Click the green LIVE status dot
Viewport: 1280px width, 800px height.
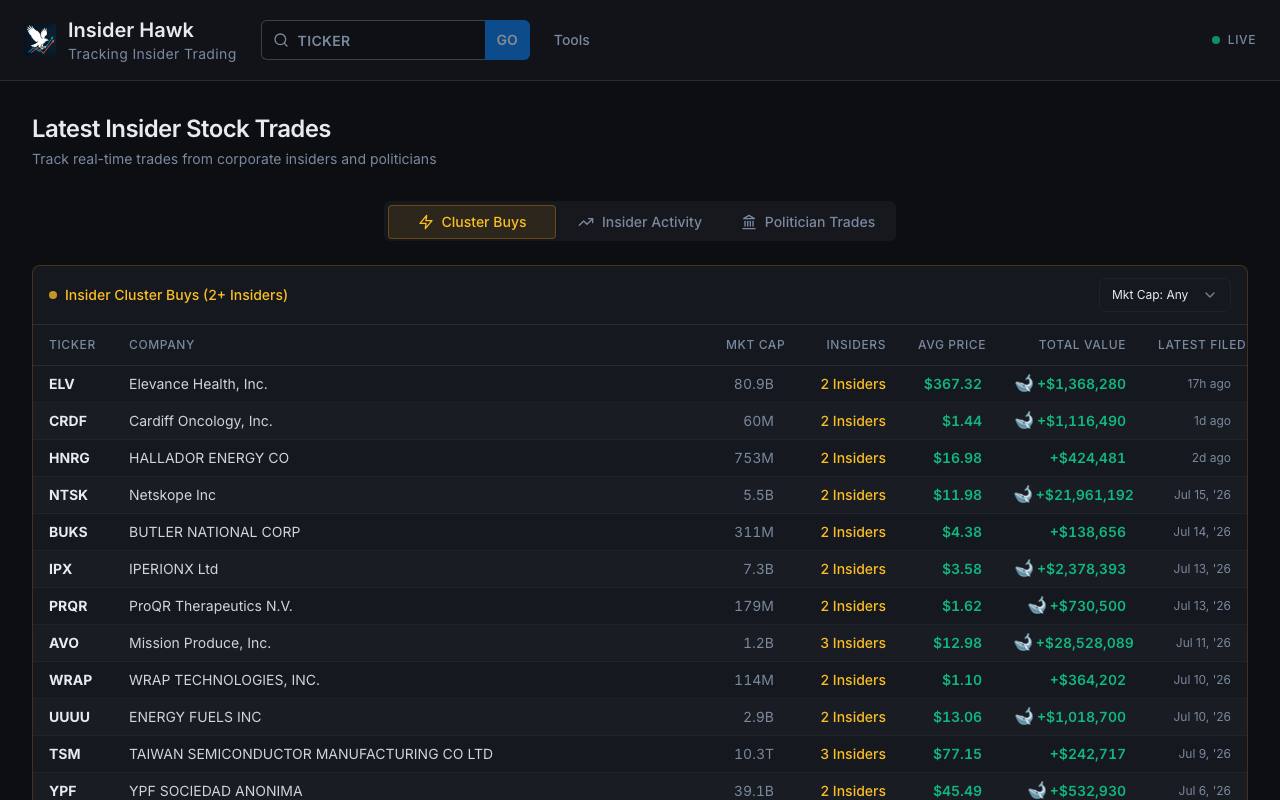1216,40
